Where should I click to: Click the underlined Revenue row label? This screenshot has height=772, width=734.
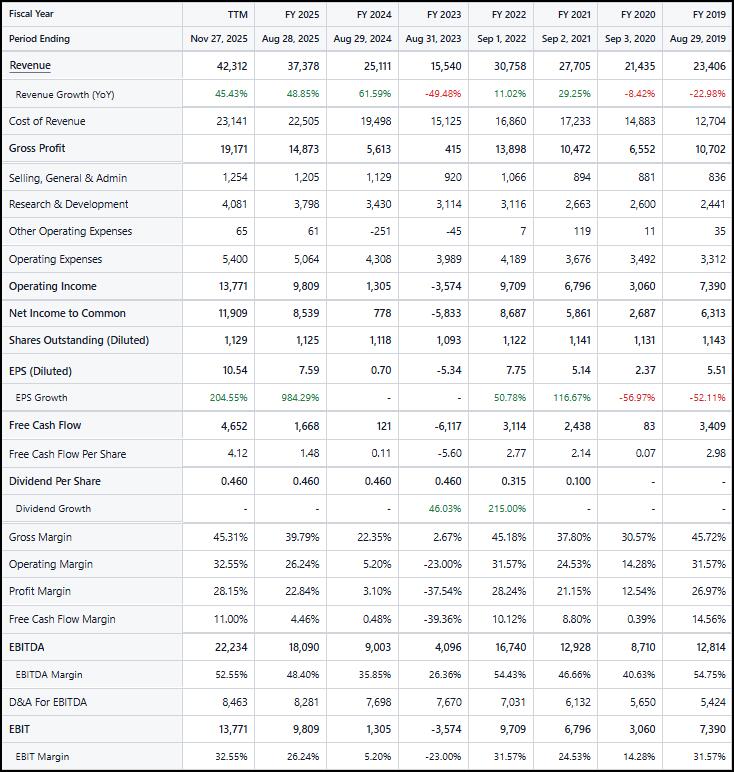[30, 66]
